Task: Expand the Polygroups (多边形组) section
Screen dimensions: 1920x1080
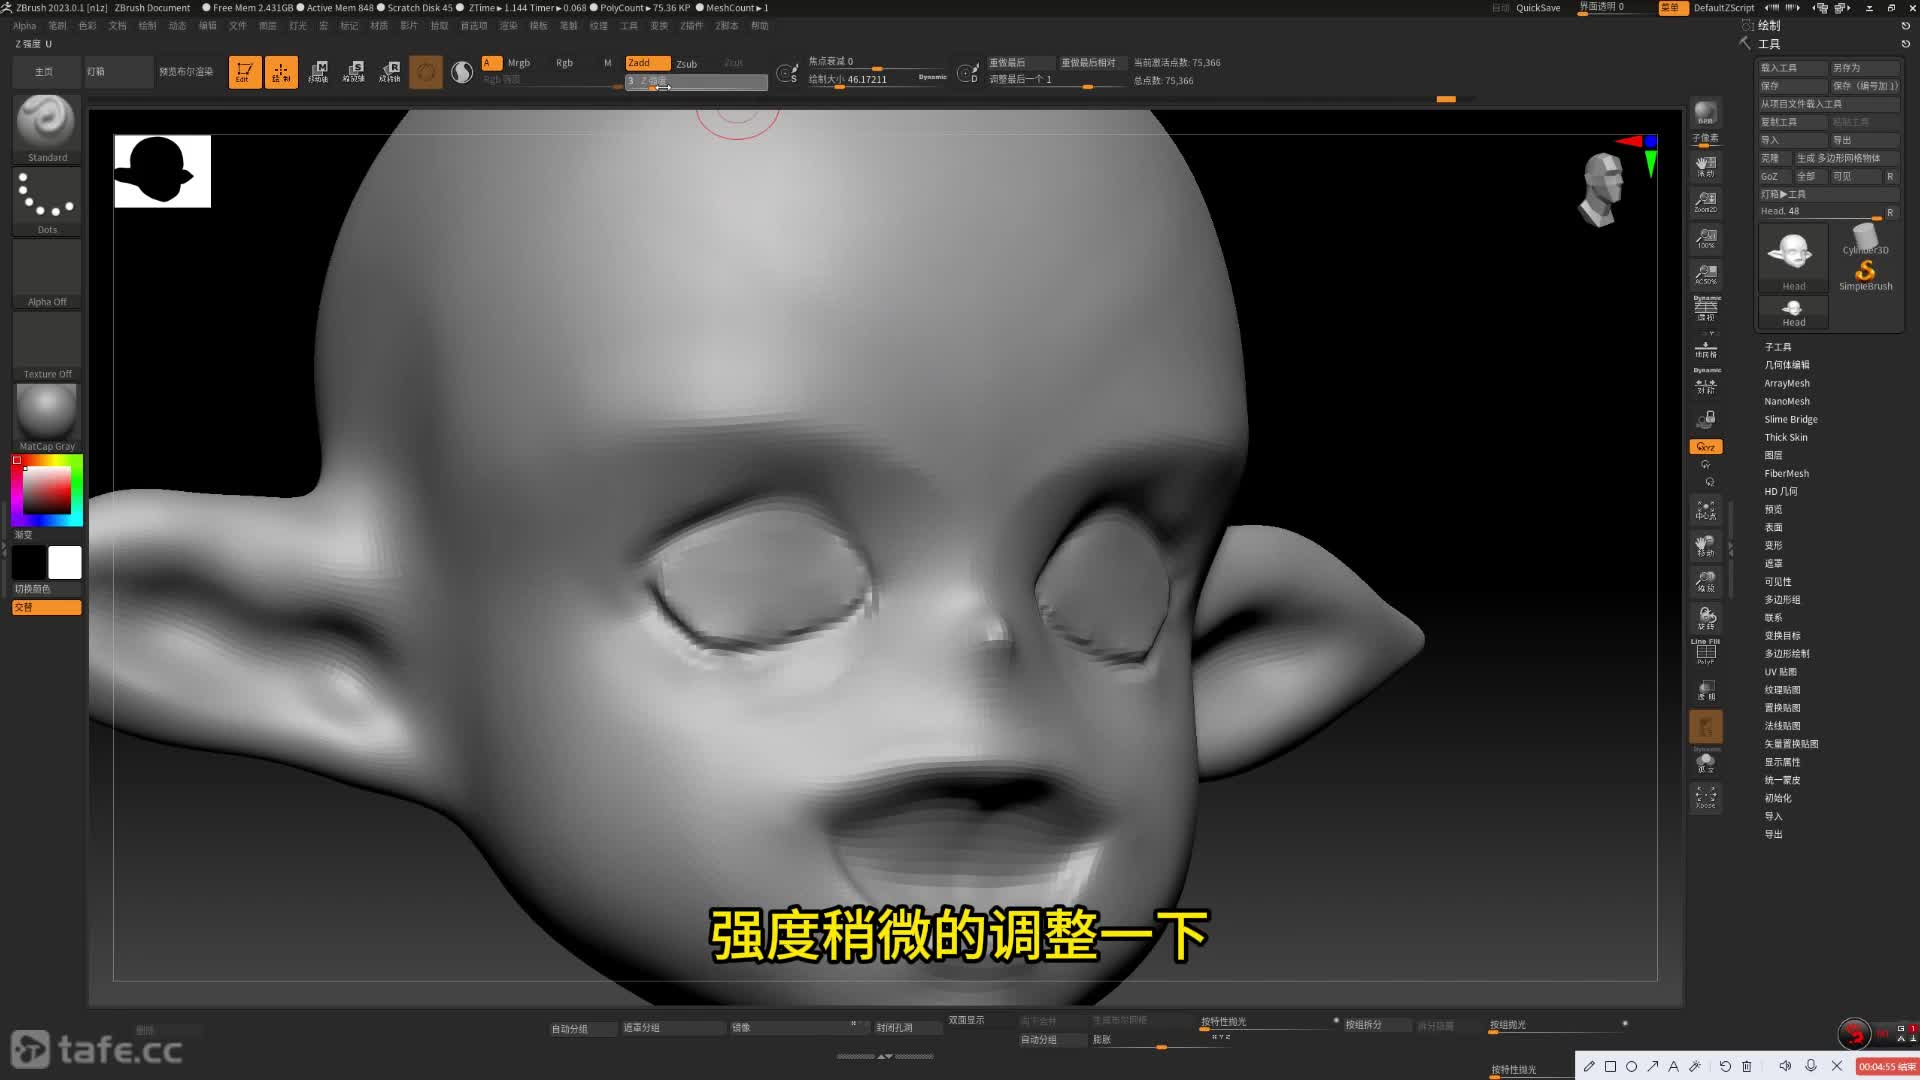Action: (1782, 599)
